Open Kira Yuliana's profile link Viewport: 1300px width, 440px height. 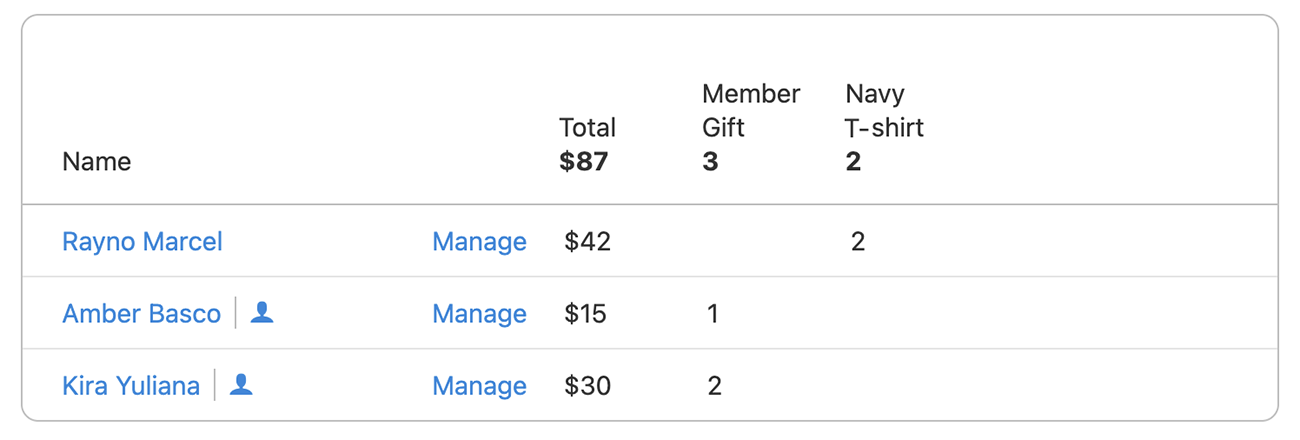pyautogui.click(x=131, y=386)
